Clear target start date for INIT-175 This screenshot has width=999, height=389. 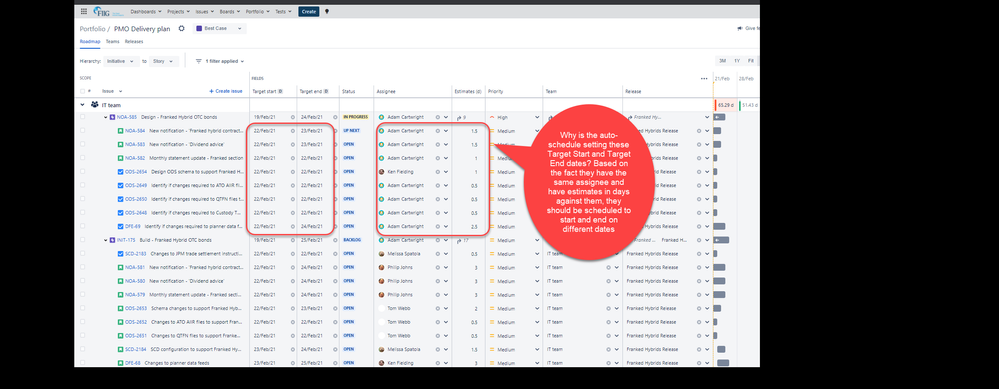coord(293,240)
